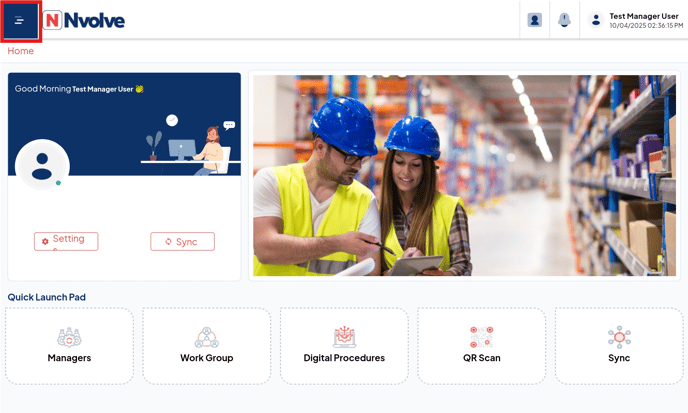Open the Digital Procedures tile label
688x413 pixels.
pyautogui.click(x=344, y=358)
